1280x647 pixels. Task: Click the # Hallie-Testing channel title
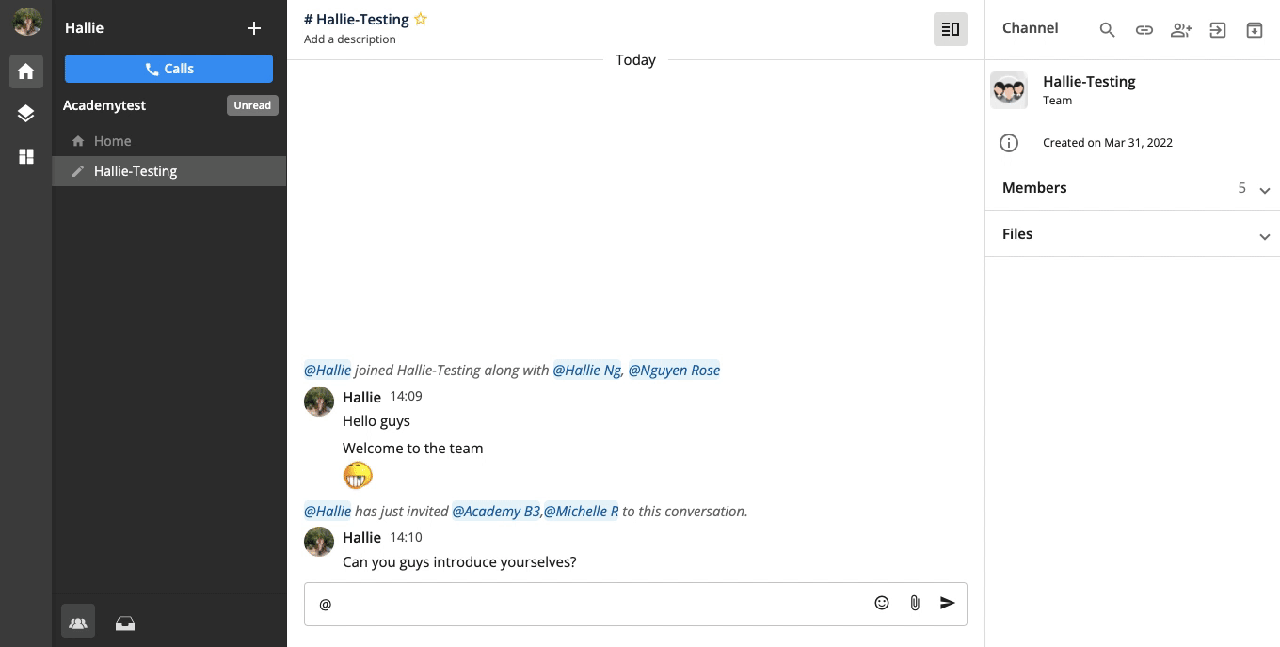click(356, 19)
